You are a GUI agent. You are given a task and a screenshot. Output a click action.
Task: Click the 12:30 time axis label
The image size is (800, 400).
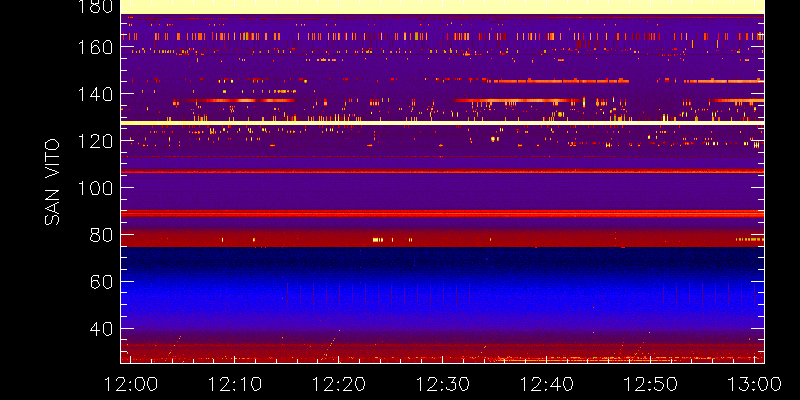click(x=442, y=384)
